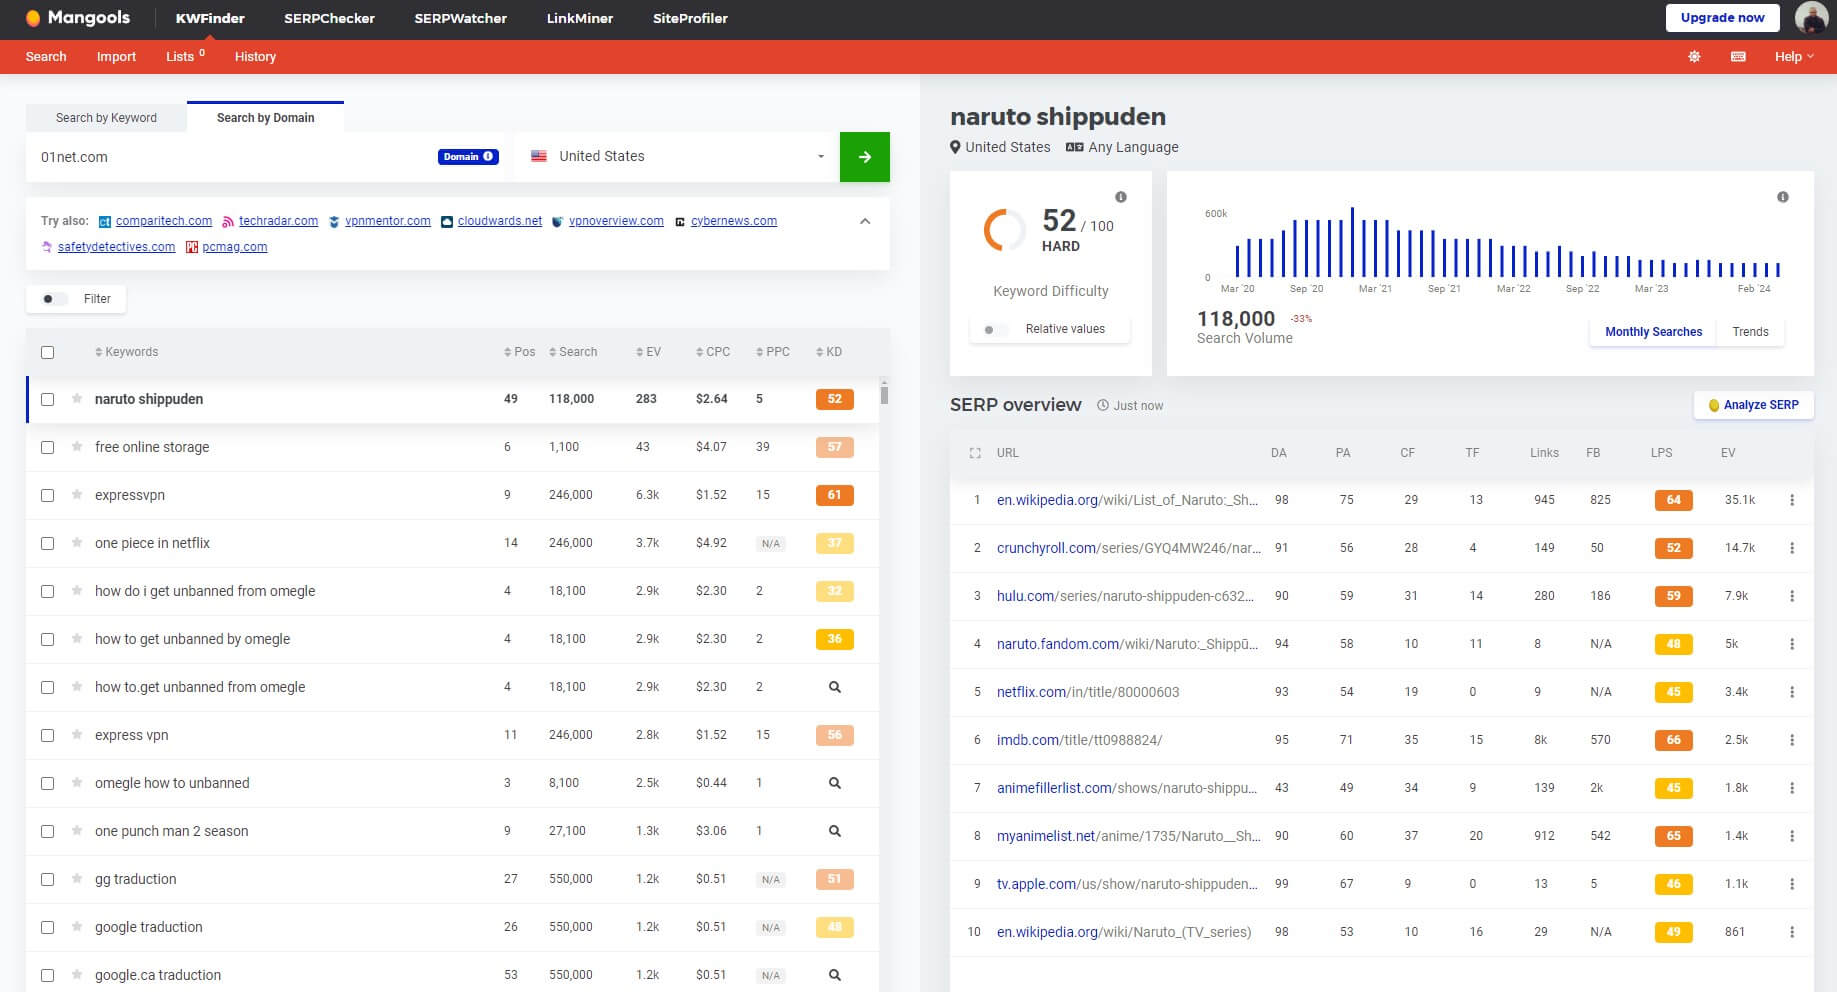Open the myanimelist.net SERP result link
Viewport: 1837px width, 992px height.
tap(1128, 836)
